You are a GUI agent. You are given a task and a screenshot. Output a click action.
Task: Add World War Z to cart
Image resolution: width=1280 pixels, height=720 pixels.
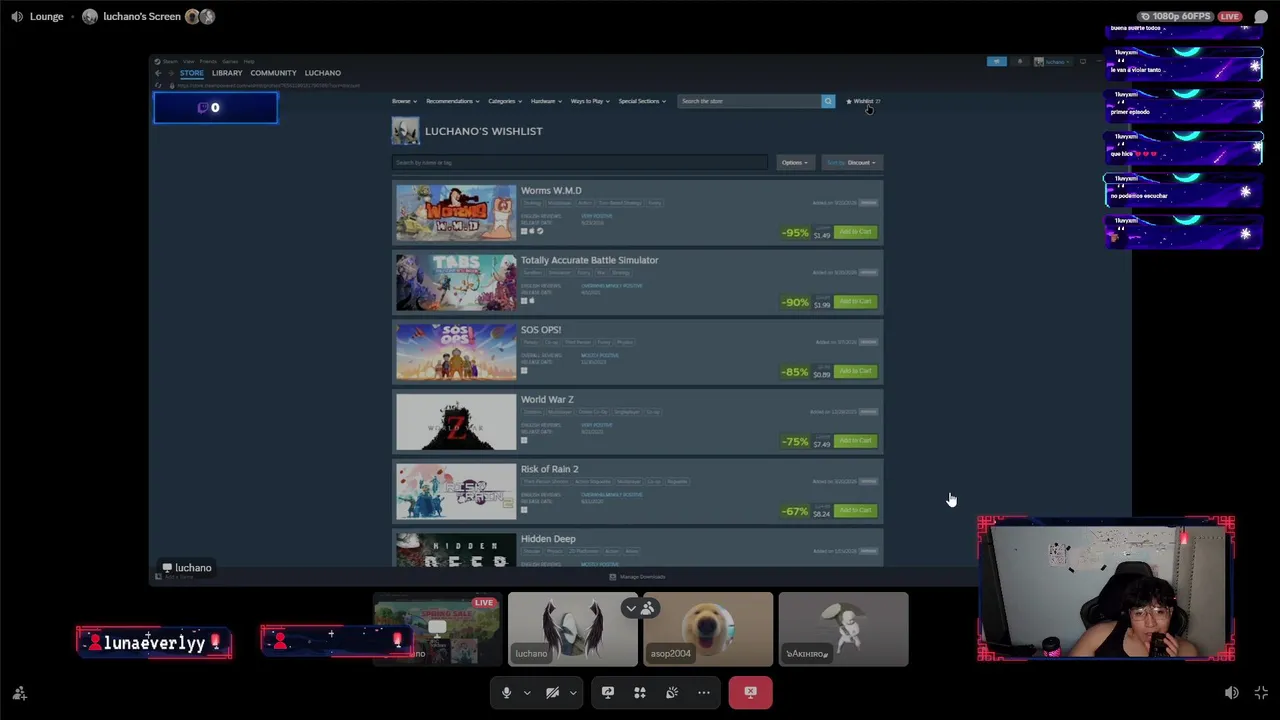click(855, 441)
